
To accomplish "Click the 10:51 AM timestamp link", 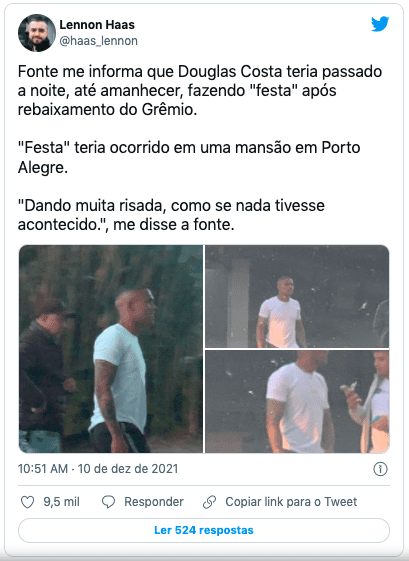I will coord(43,469).
